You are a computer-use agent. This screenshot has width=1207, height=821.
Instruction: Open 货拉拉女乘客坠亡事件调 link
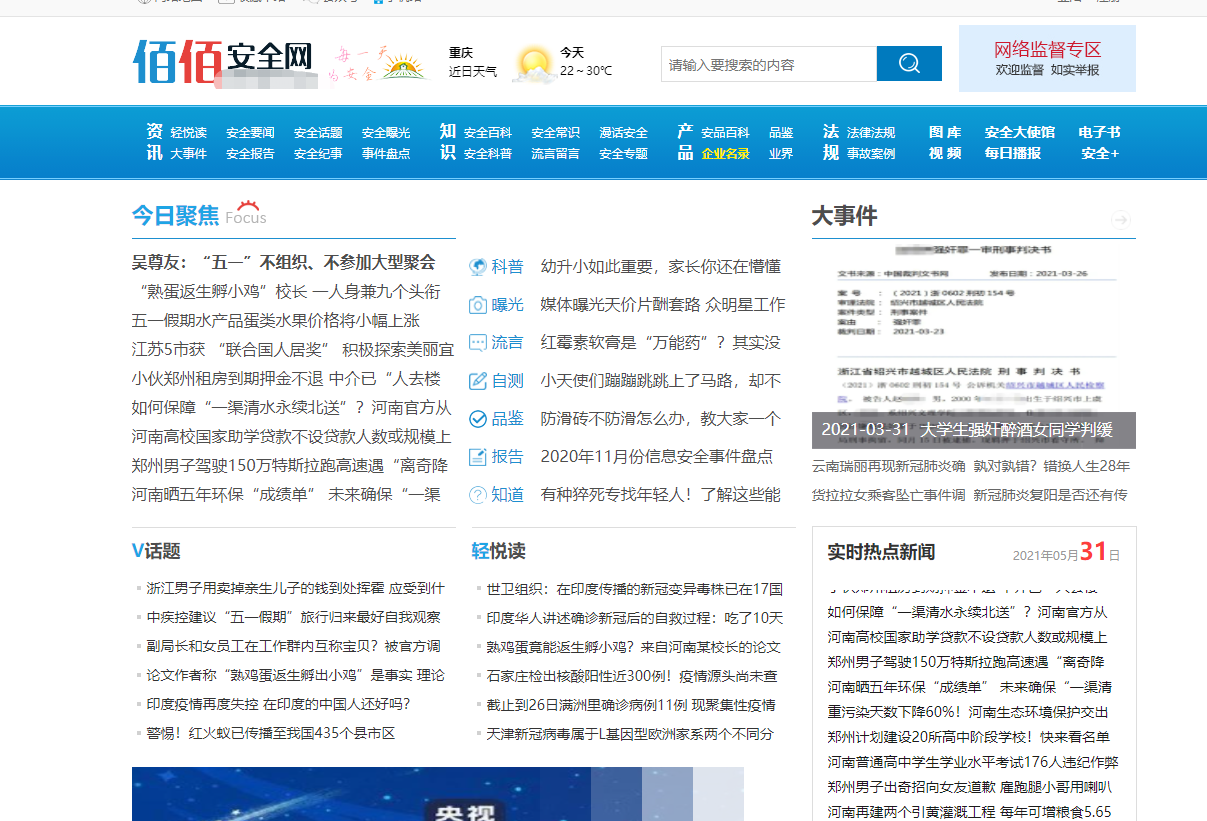click(x=889, y=495)
